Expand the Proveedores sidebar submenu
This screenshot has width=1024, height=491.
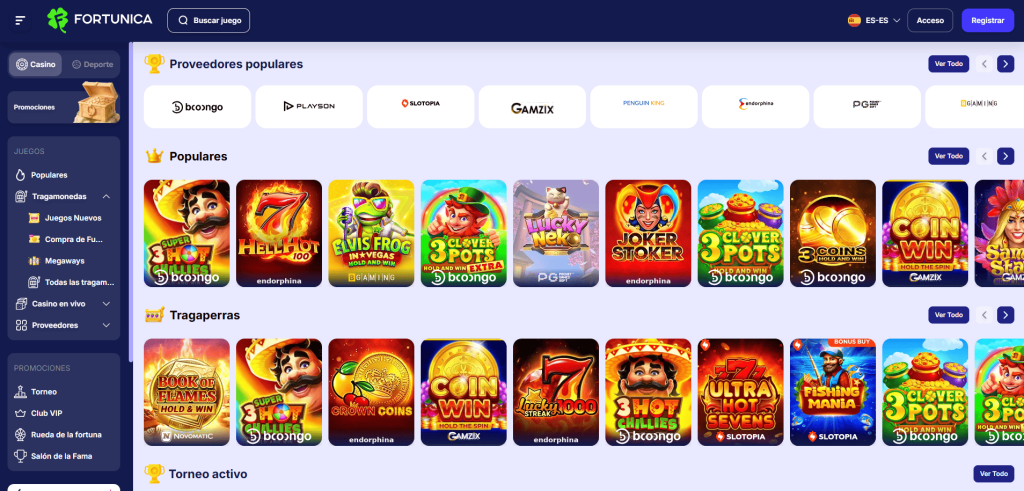[x=106, y=325]
